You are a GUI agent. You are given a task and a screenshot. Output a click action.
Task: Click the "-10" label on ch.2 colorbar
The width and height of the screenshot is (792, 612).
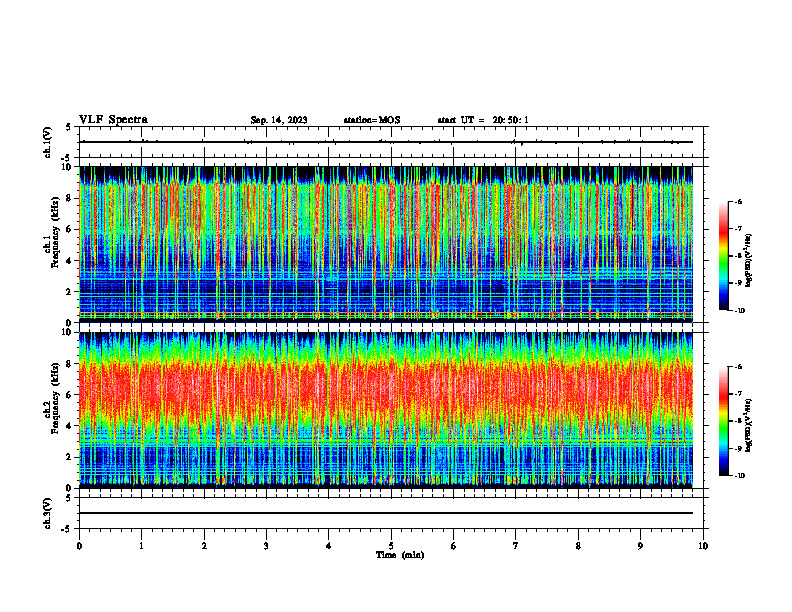tap(739, 476)
